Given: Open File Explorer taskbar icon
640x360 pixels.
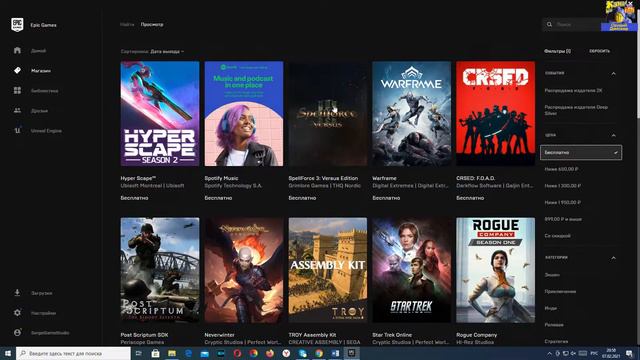Looking at the screenshot, I should (x=171, y=353).
